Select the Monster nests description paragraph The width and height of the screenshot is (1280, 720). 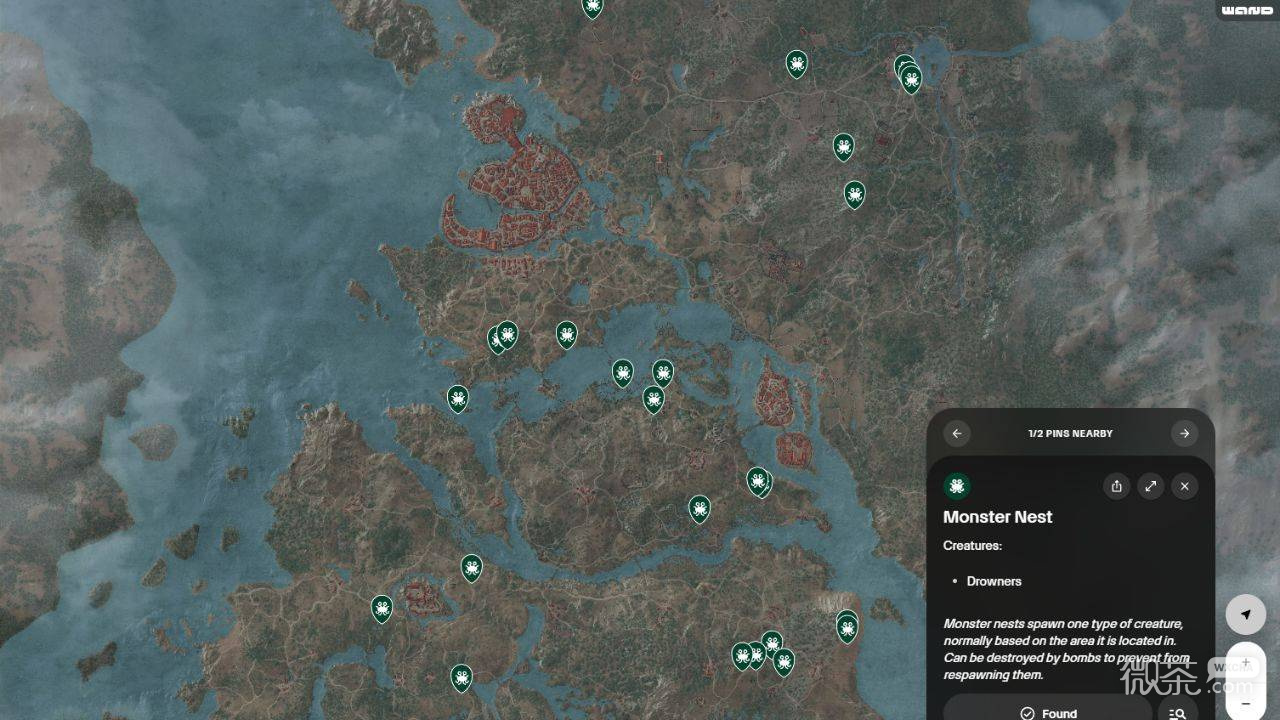(x=1067, y=649)
